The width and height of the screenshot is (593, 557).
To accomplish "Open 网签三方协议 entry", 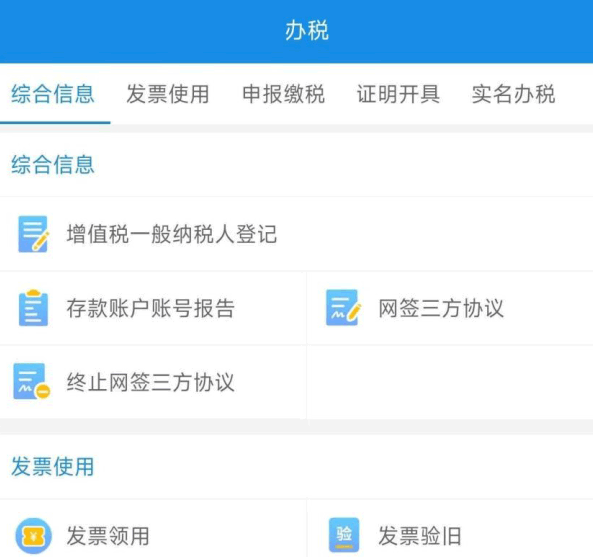I will 450,308.
